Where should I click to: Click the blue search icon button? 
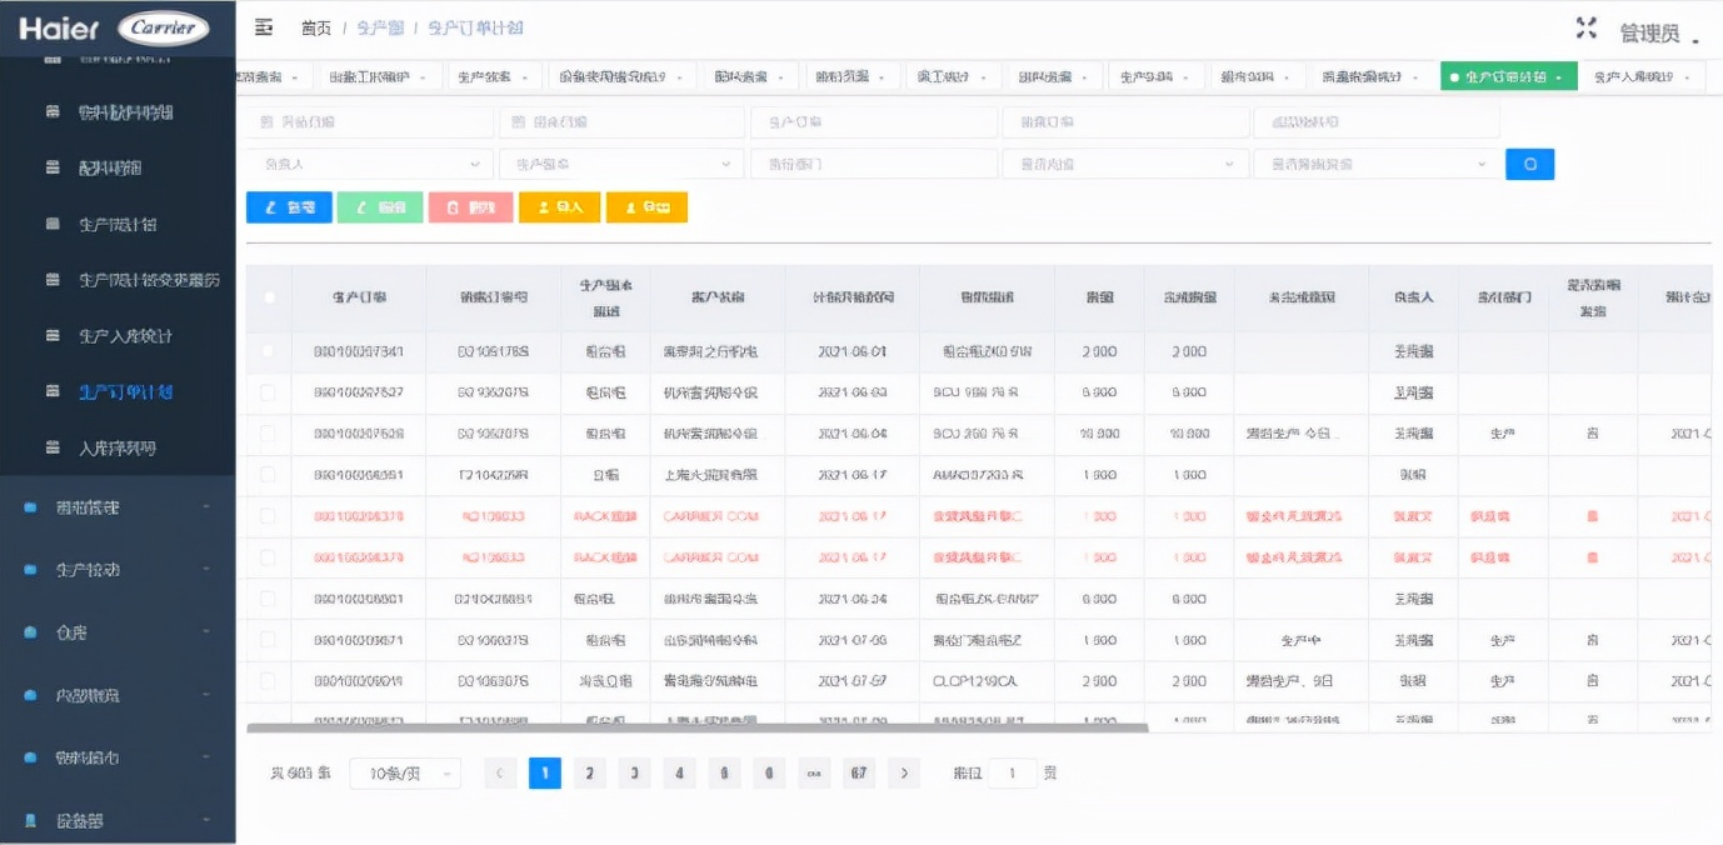(1529, 164)
